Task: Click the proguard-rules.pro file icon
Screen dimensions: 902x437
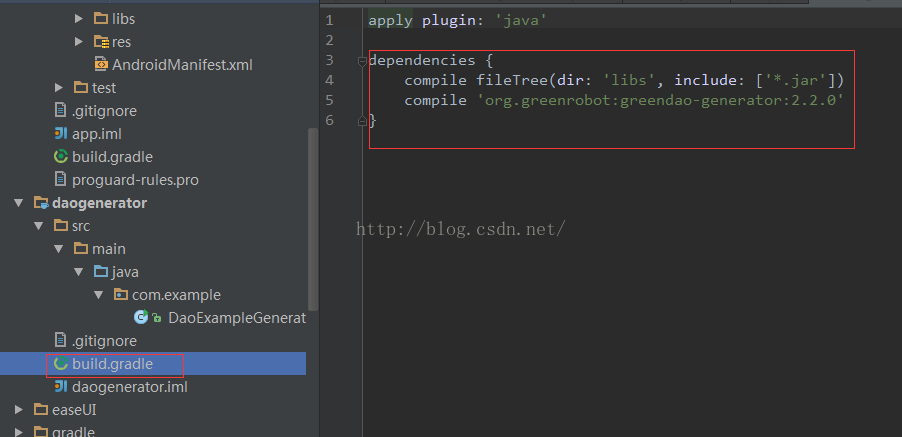Action: point(60,179)
